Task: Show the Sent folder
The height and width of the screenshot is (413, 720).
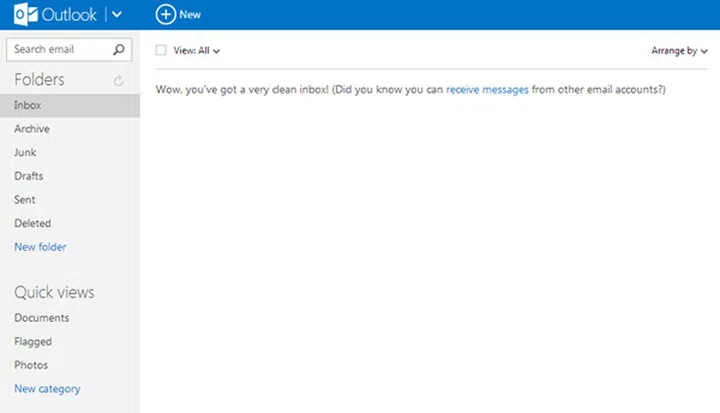Action: pyautogui.click(x=25, y=200)
